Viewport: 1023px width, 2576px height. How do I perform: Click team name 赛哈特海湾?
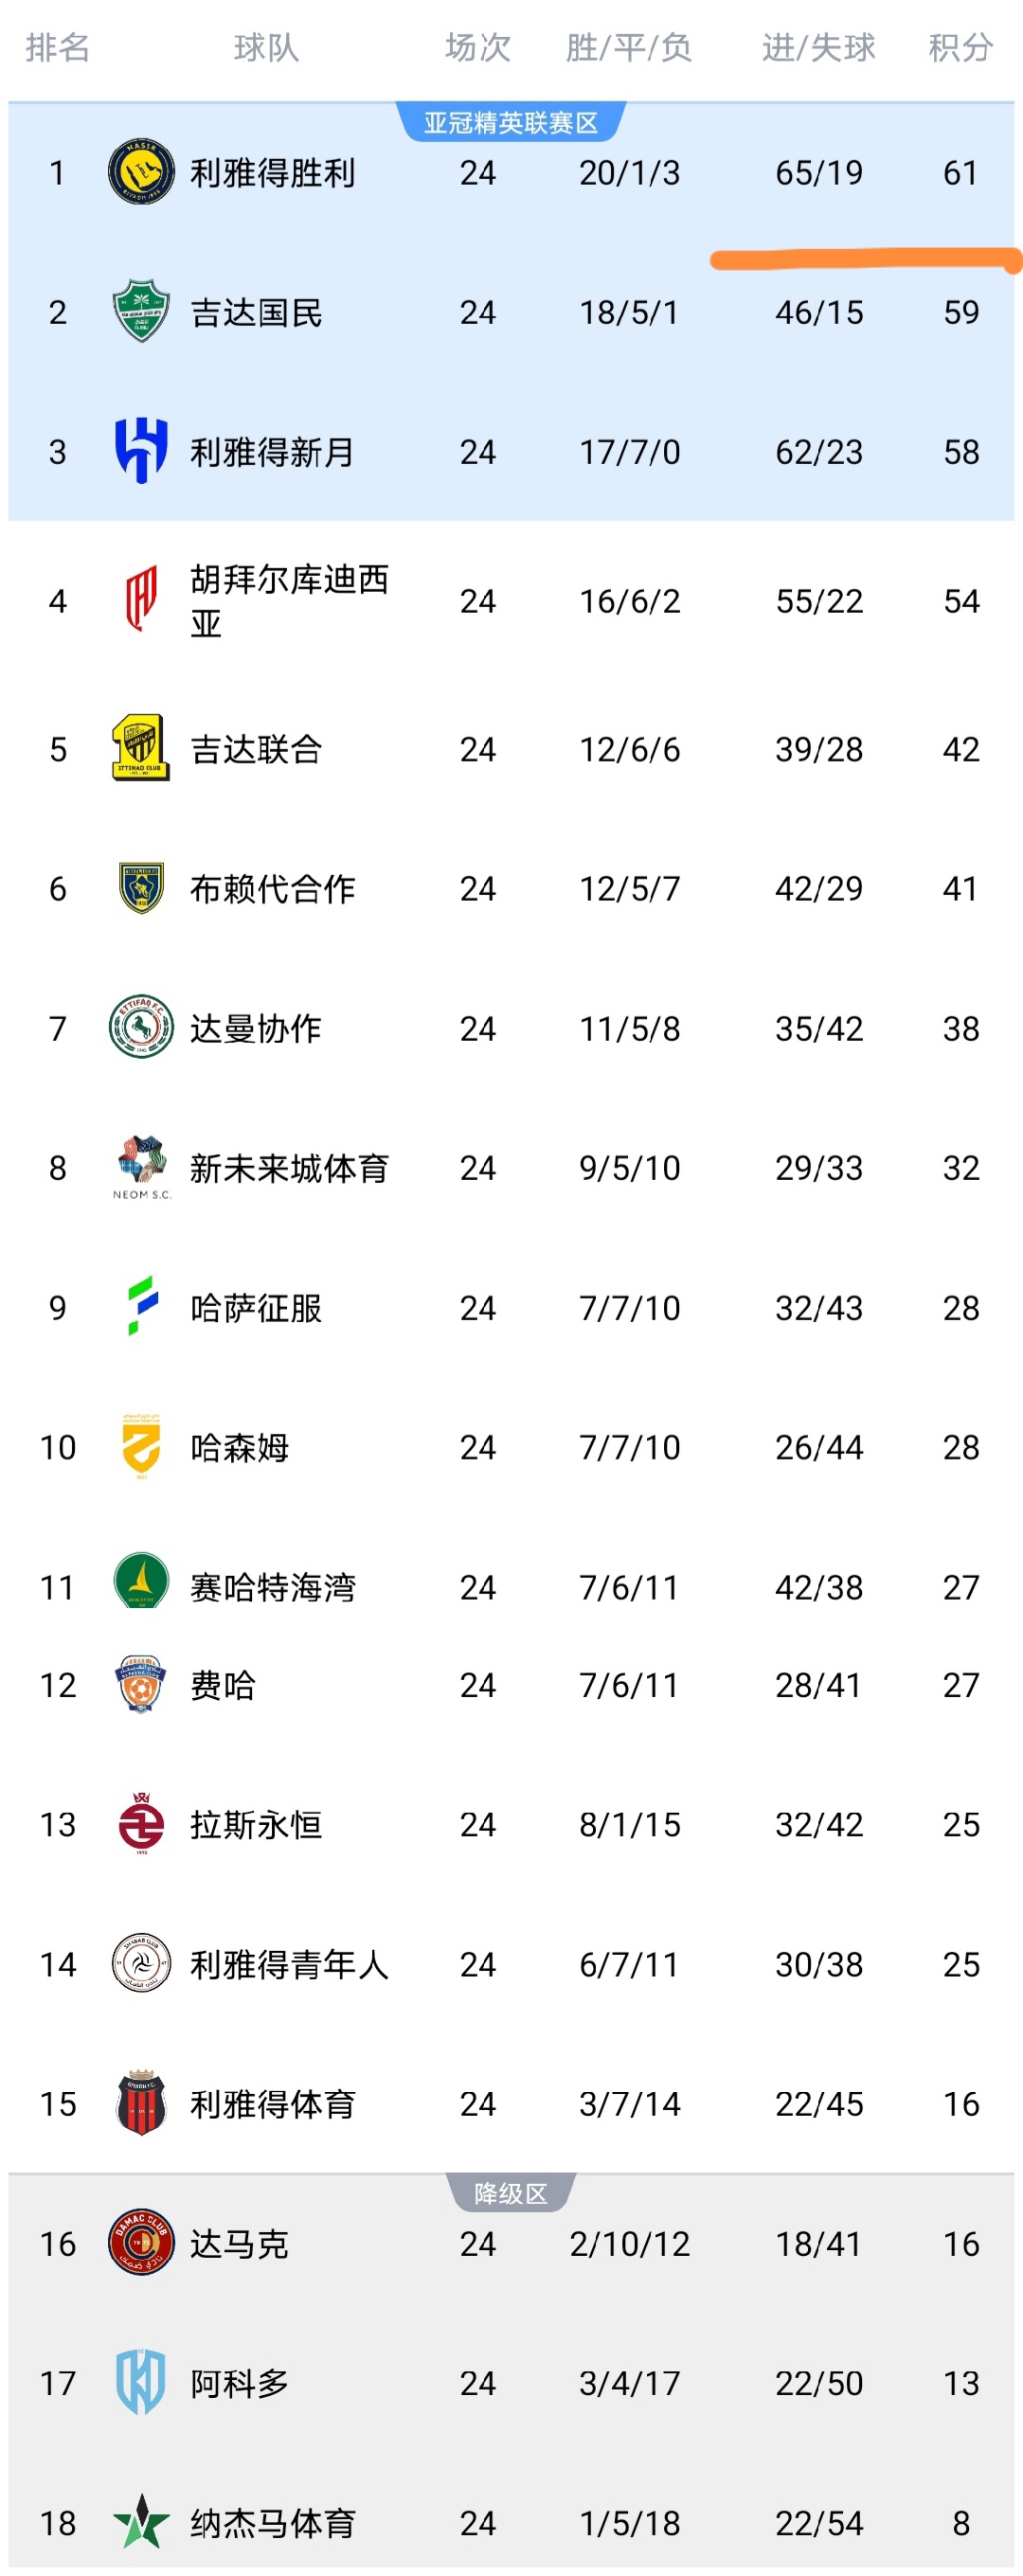coord(272,1586)
